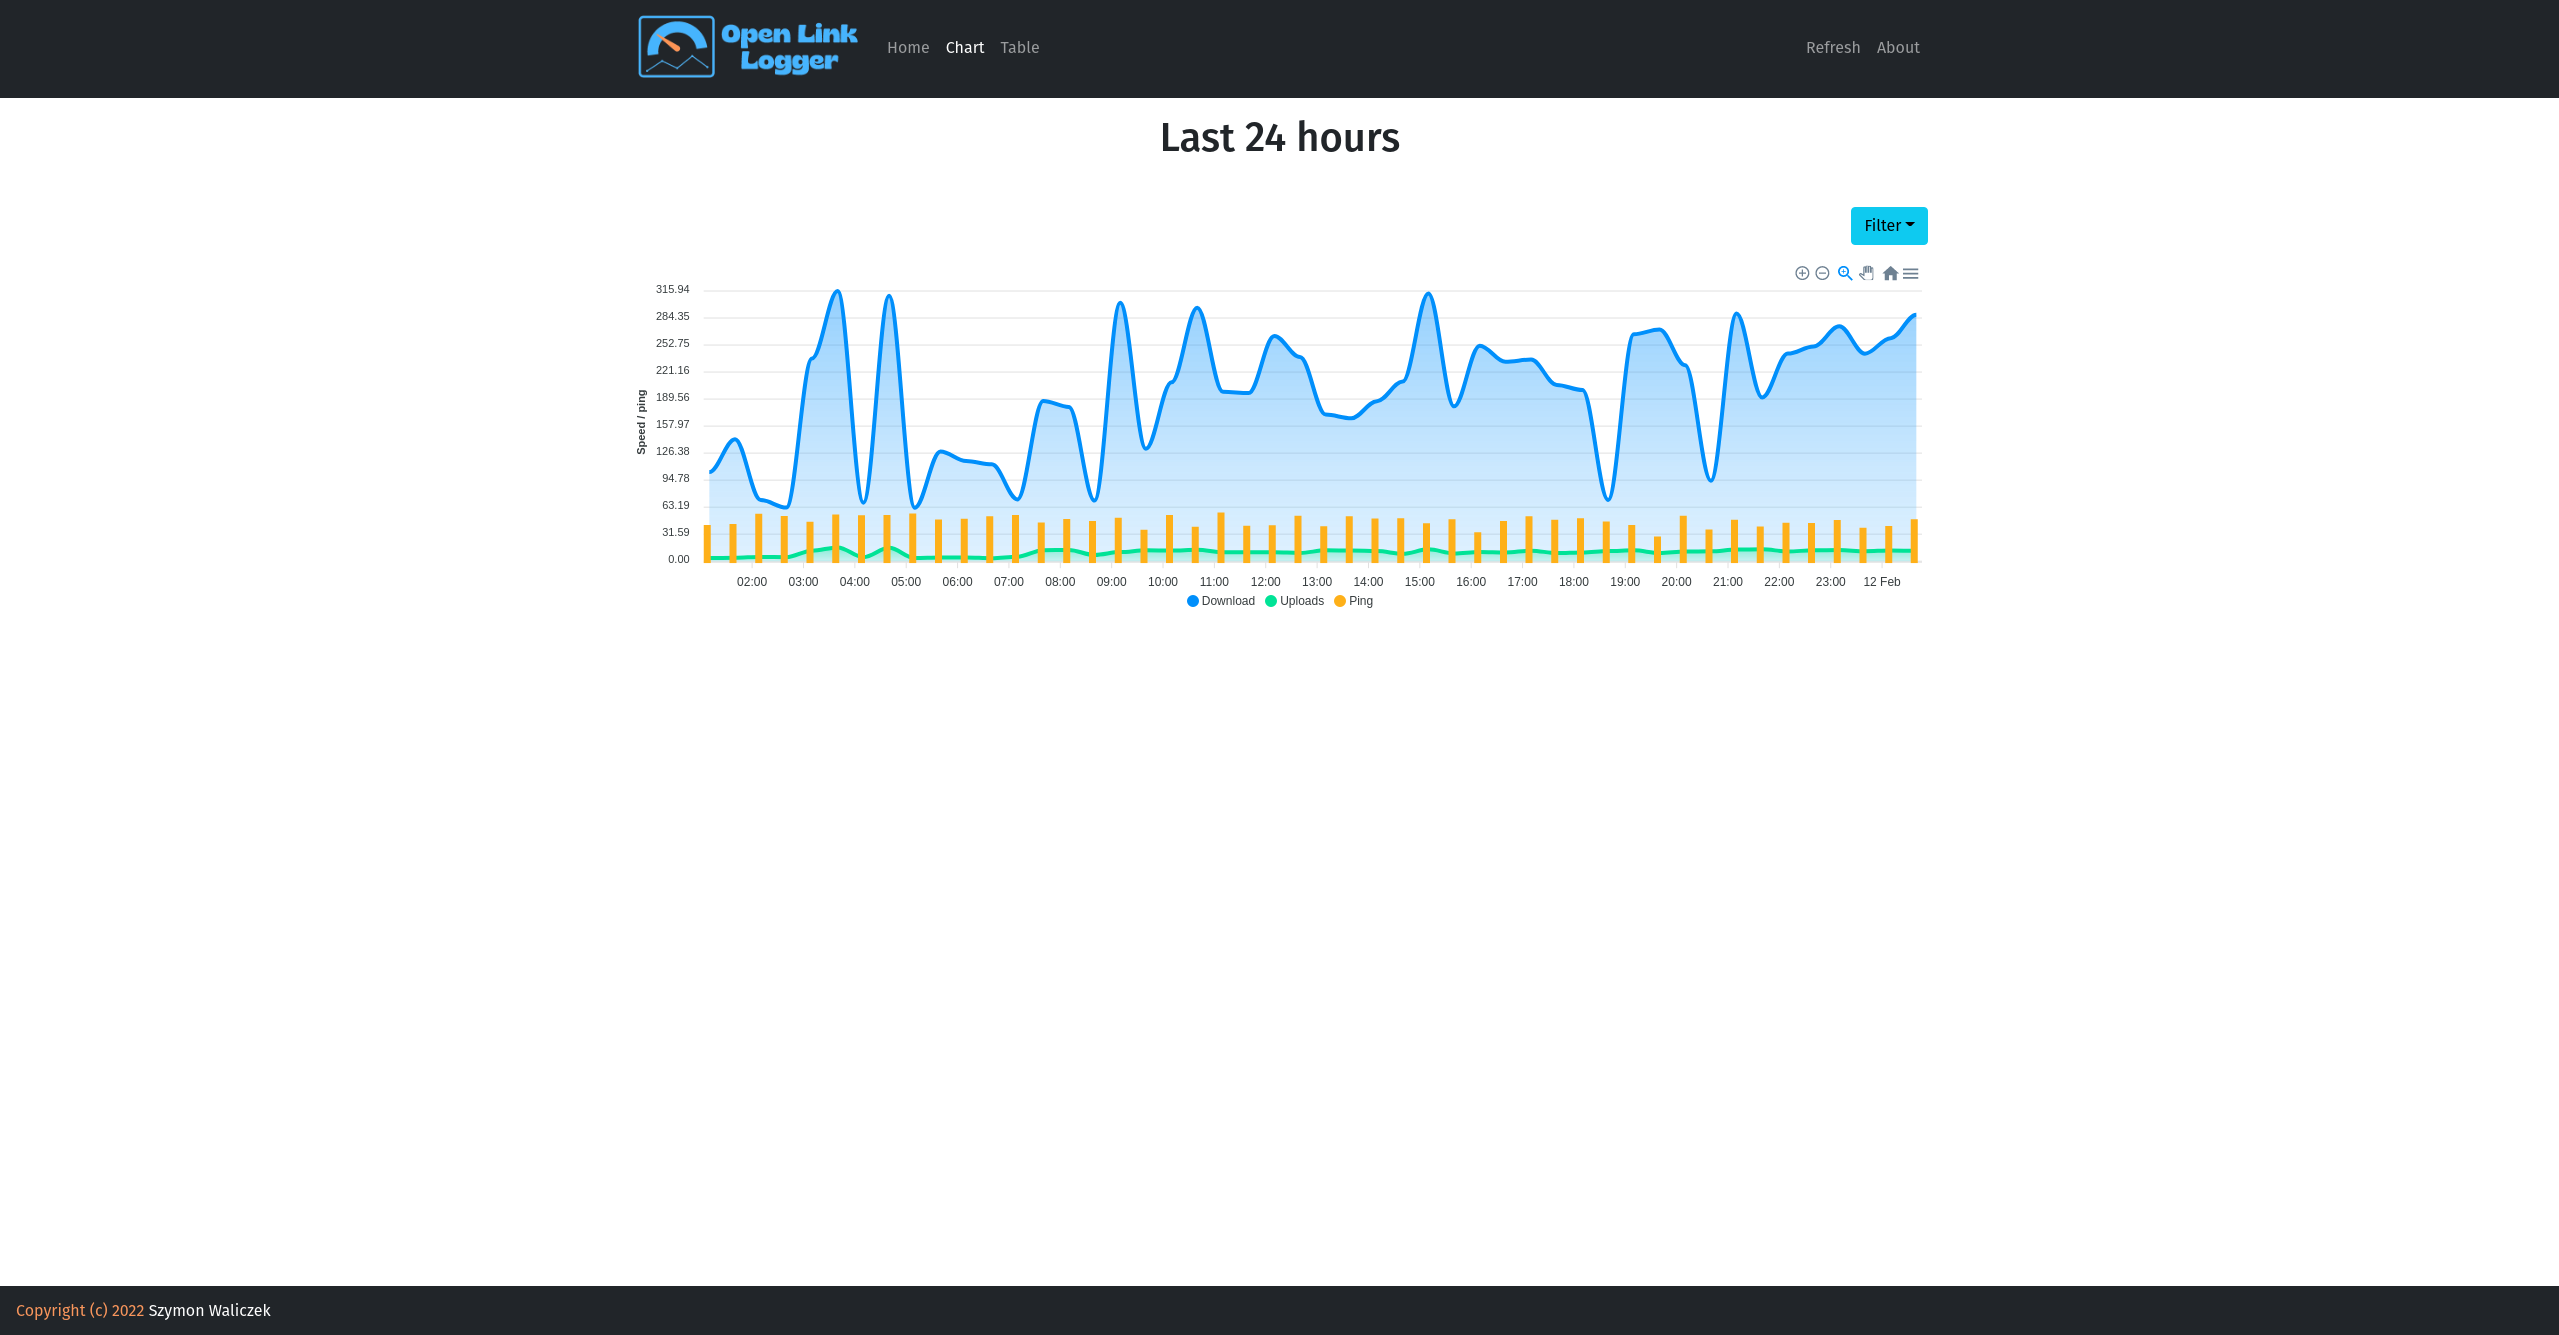Image resolution: width=2559 pixels, height=1335 pixels.
Task: Reset chart zoom with home icon
Action: point(1890,273)
